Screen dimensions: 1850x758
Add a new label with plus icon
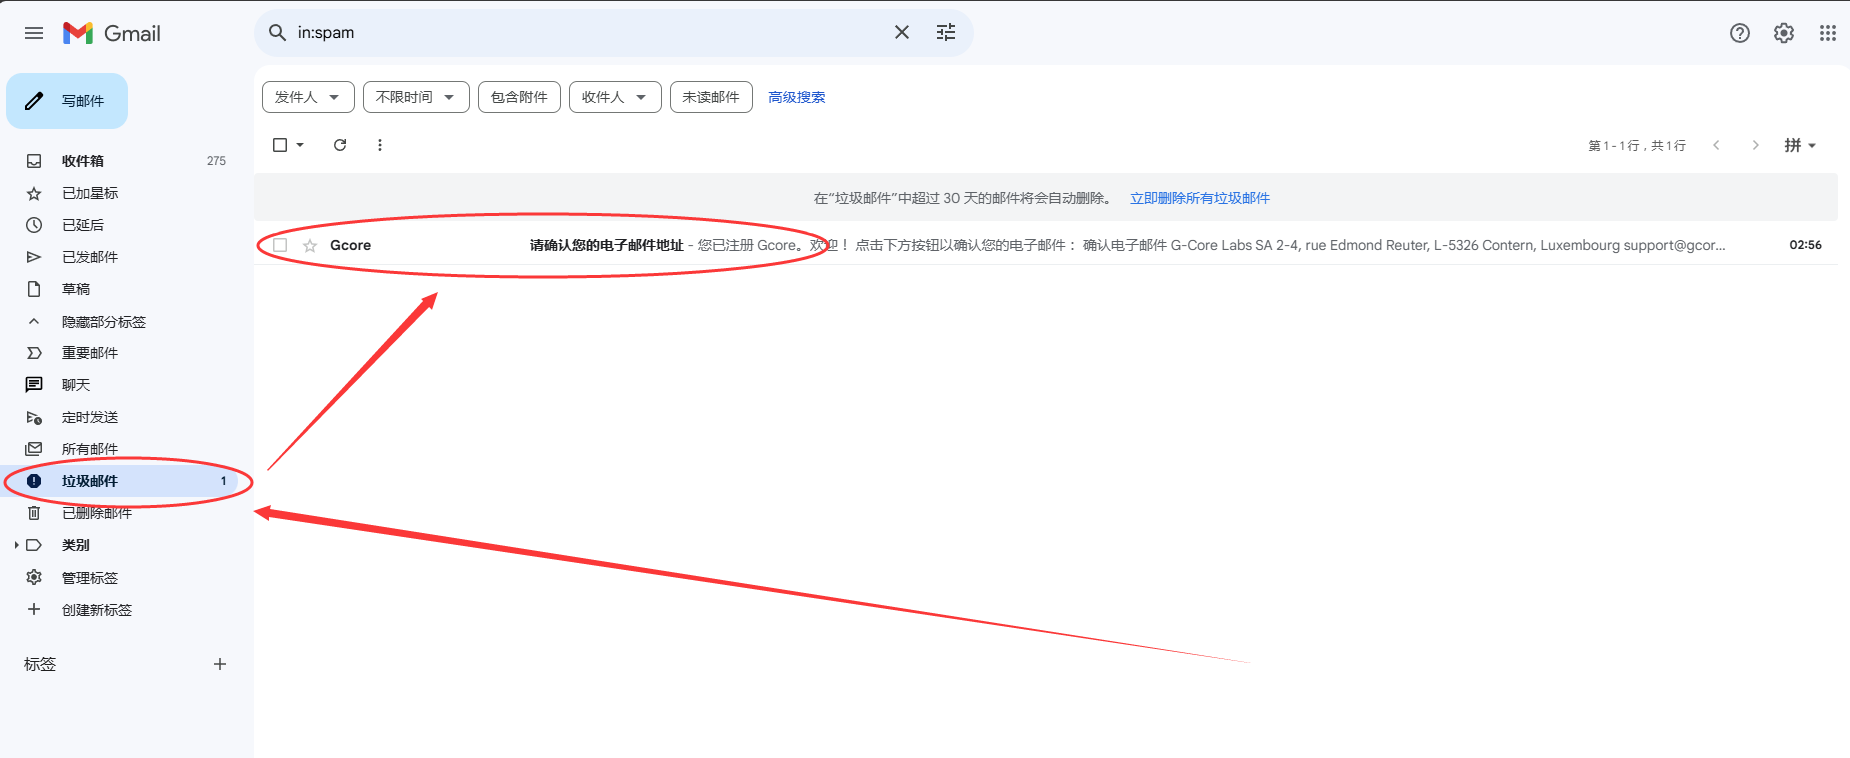[220, 664]
